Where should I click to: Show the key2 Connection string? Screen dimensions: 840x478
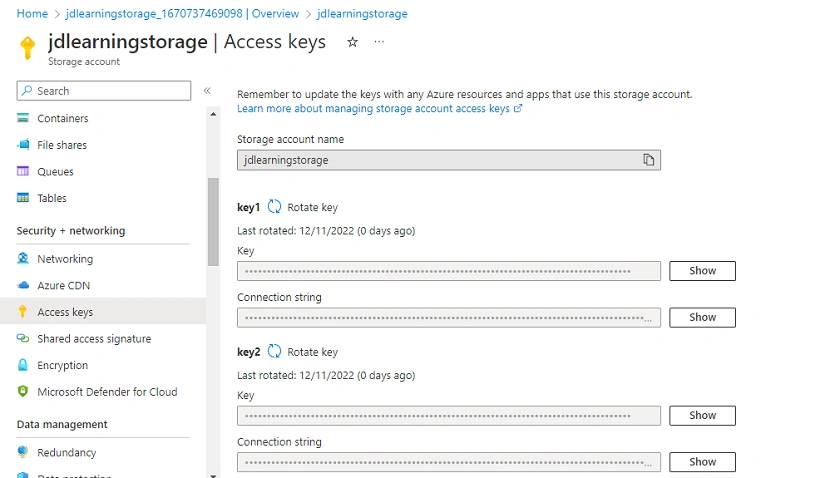tap(702, 462)
